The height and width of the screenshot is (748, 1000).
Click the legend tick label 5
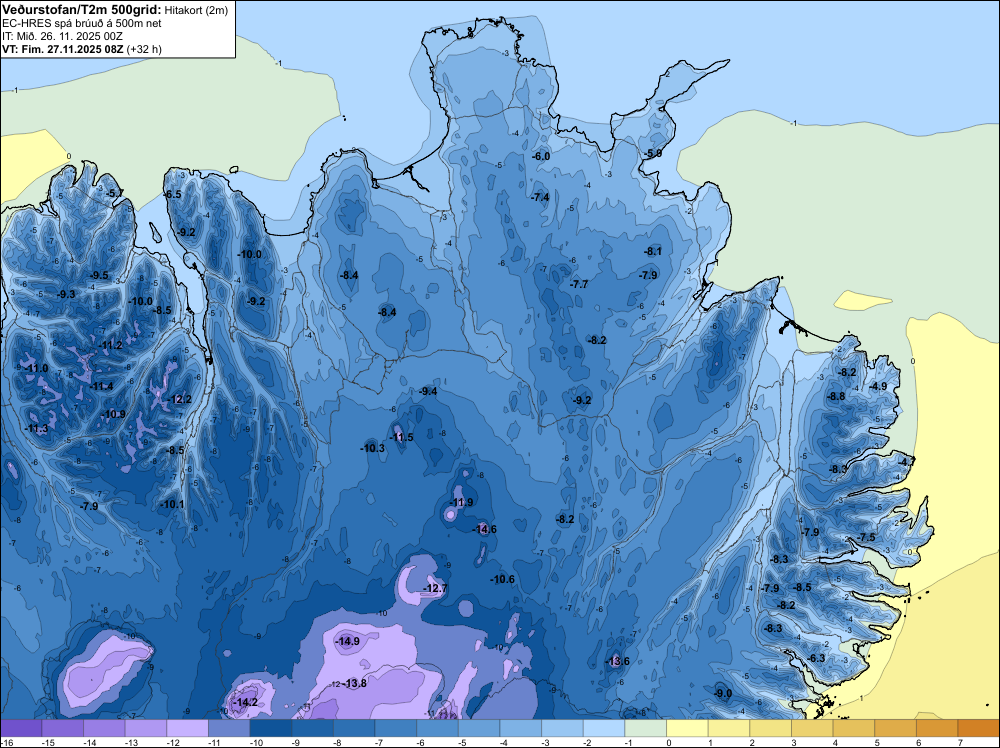(877, 742)
